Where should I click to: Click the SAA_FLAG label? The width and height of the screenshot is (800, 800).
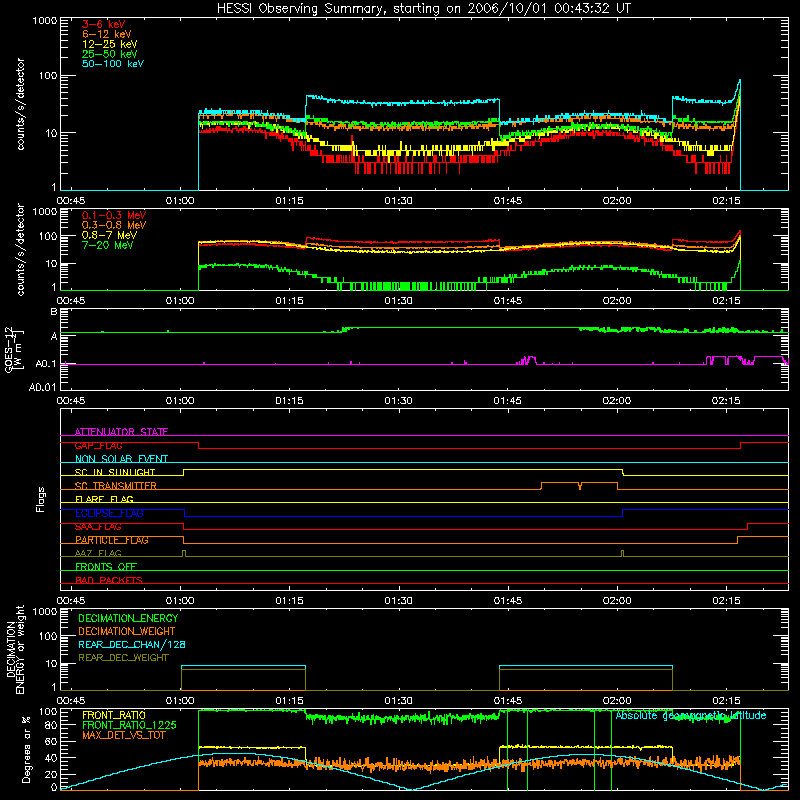click(98, 527)
